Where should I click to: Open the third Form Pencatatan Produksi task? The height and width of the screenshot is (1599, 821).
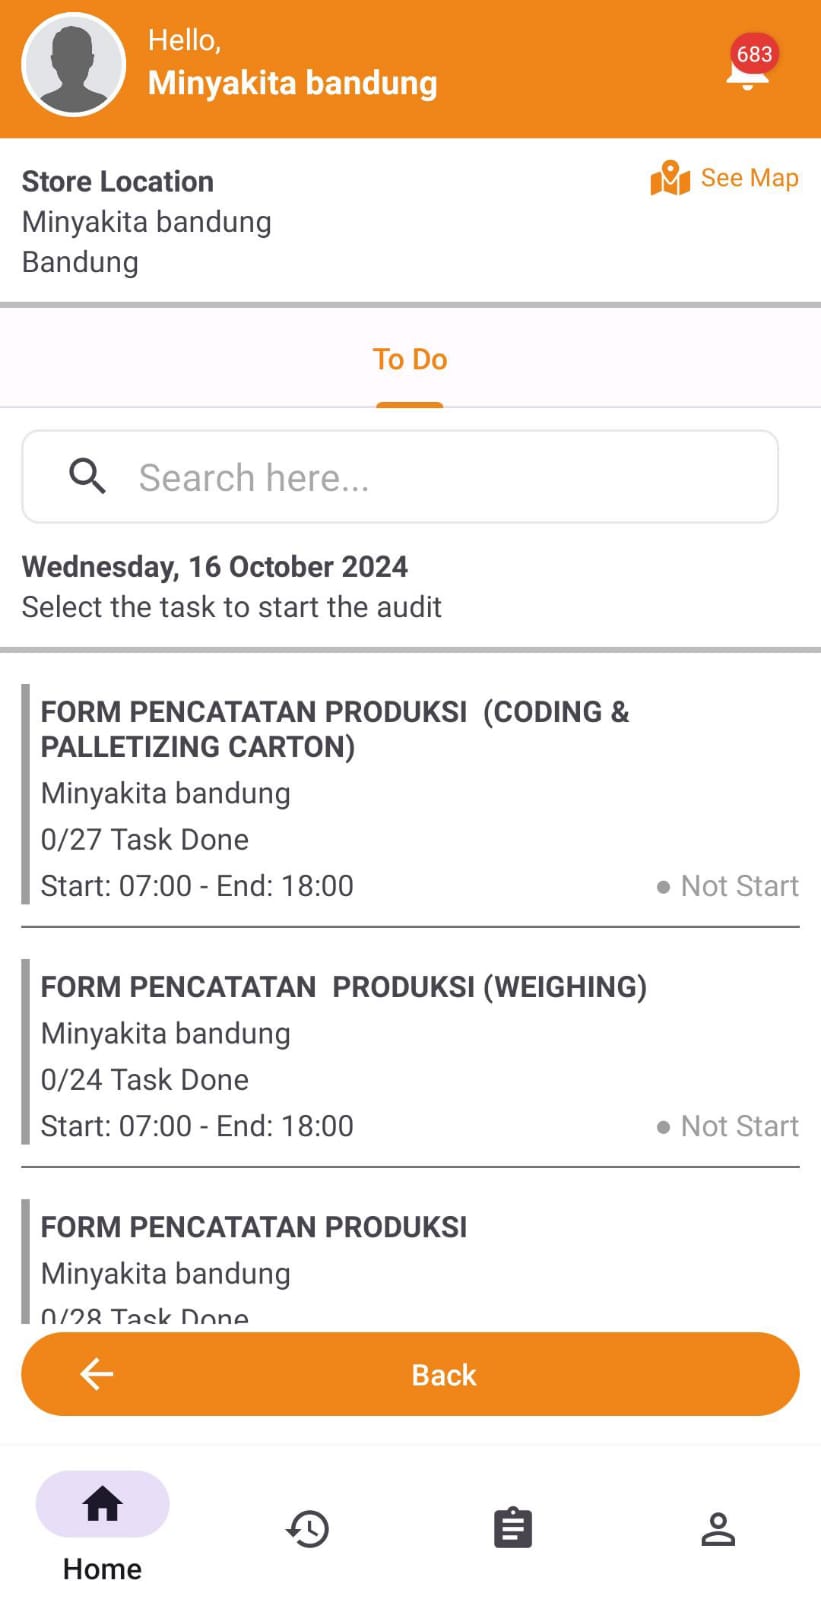click(x=254, y=1227)
